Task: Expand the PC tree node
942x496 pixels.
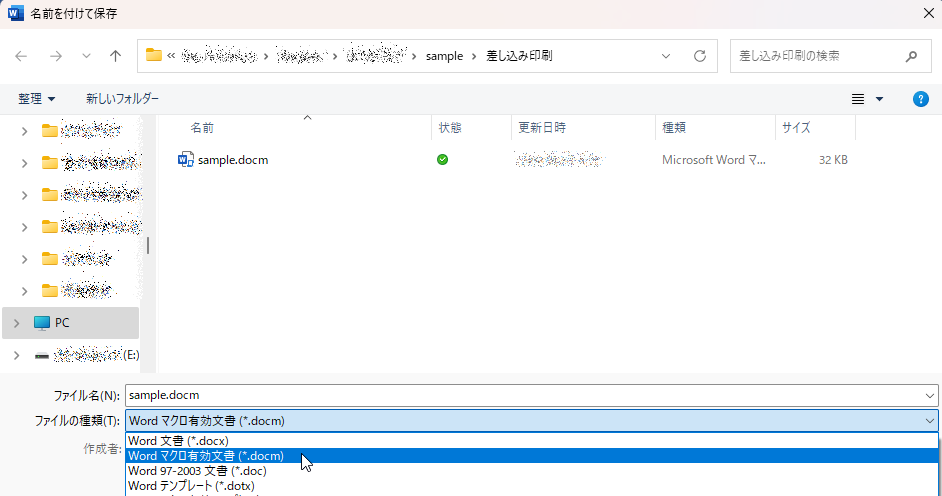Action: coord(16,323)
